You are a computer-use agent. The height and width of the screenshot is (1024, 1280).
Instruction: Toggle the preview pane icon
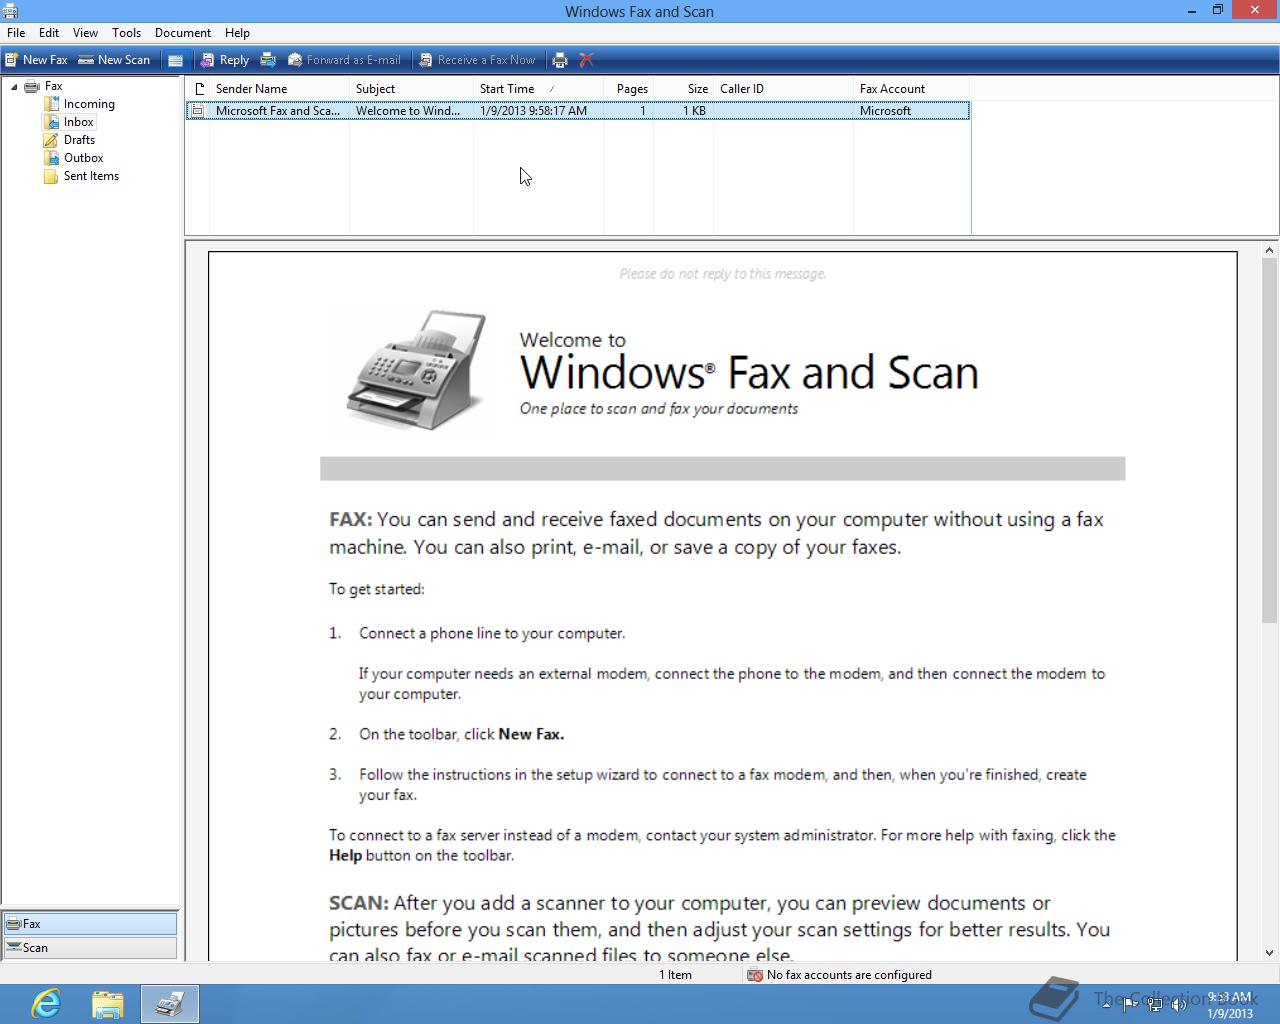pyautogui.click(x=175, y=60)
